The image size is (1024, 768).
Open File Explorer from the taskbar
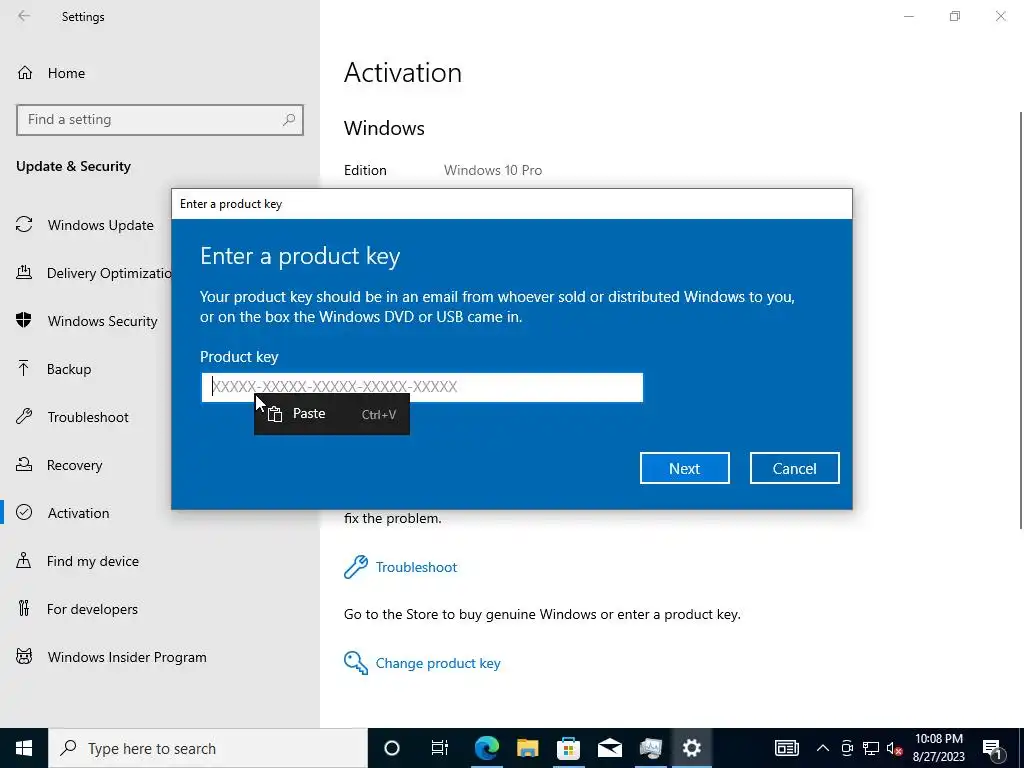[528, 748]
